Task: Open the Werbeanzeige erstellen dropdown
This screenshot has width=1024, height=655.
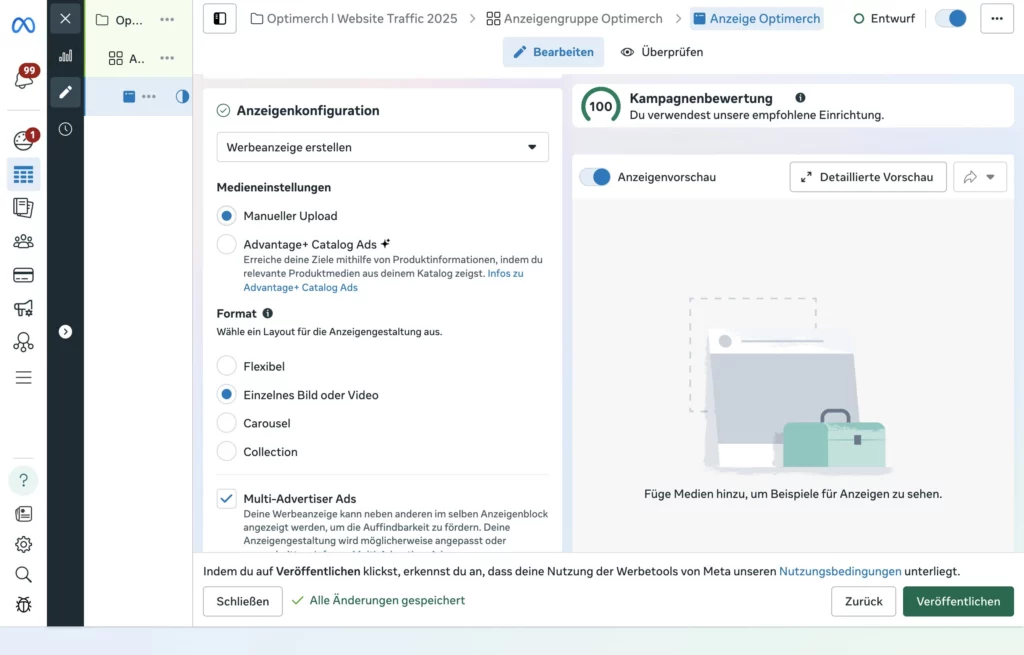Action: (x=383, y=146)
